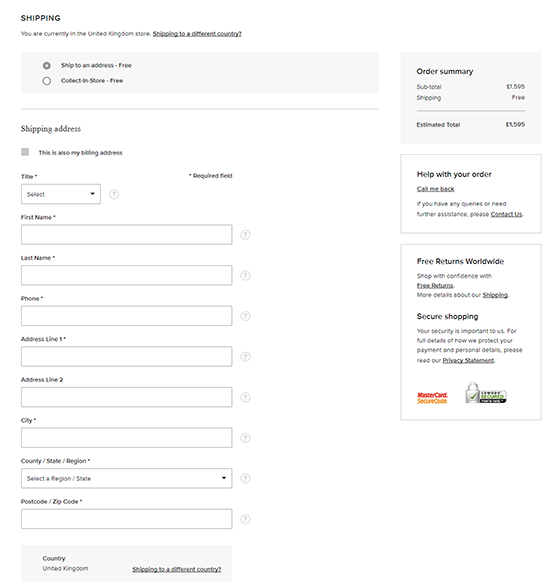Click the help icon beside Postcode field
Screen dimensions: 560x583
[245, 519]
